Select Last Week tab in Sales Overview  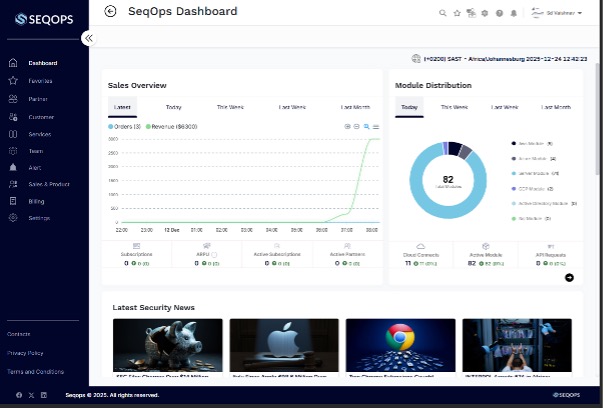coord(292,107)
